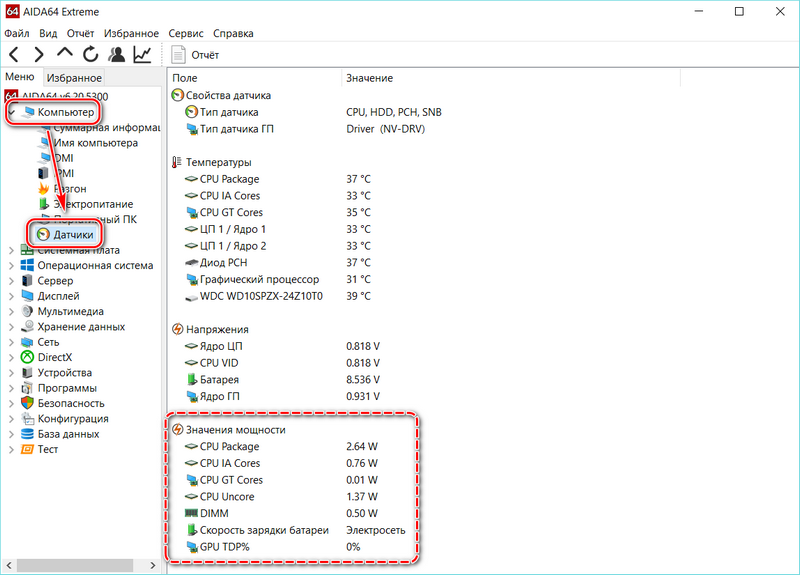Select the Графический процессор row

[259, 280]
